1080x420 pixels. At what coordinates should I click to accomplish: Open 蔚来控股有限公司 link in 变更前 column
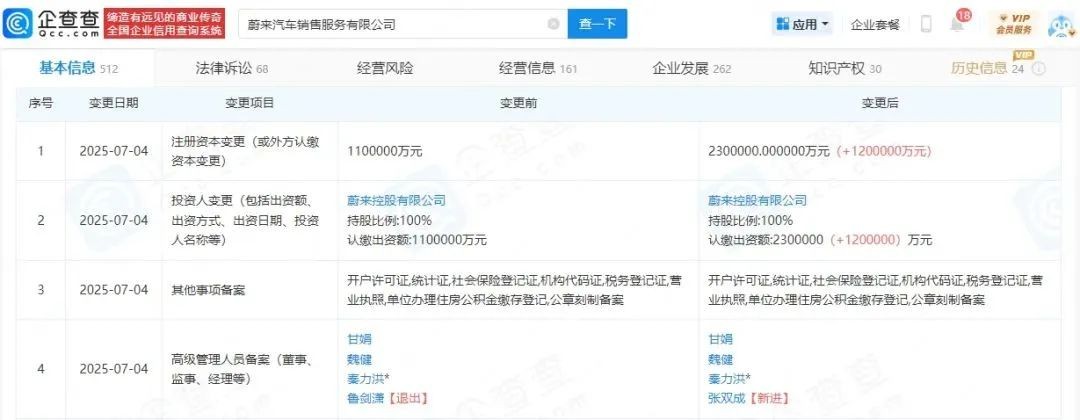click(397, 200)
